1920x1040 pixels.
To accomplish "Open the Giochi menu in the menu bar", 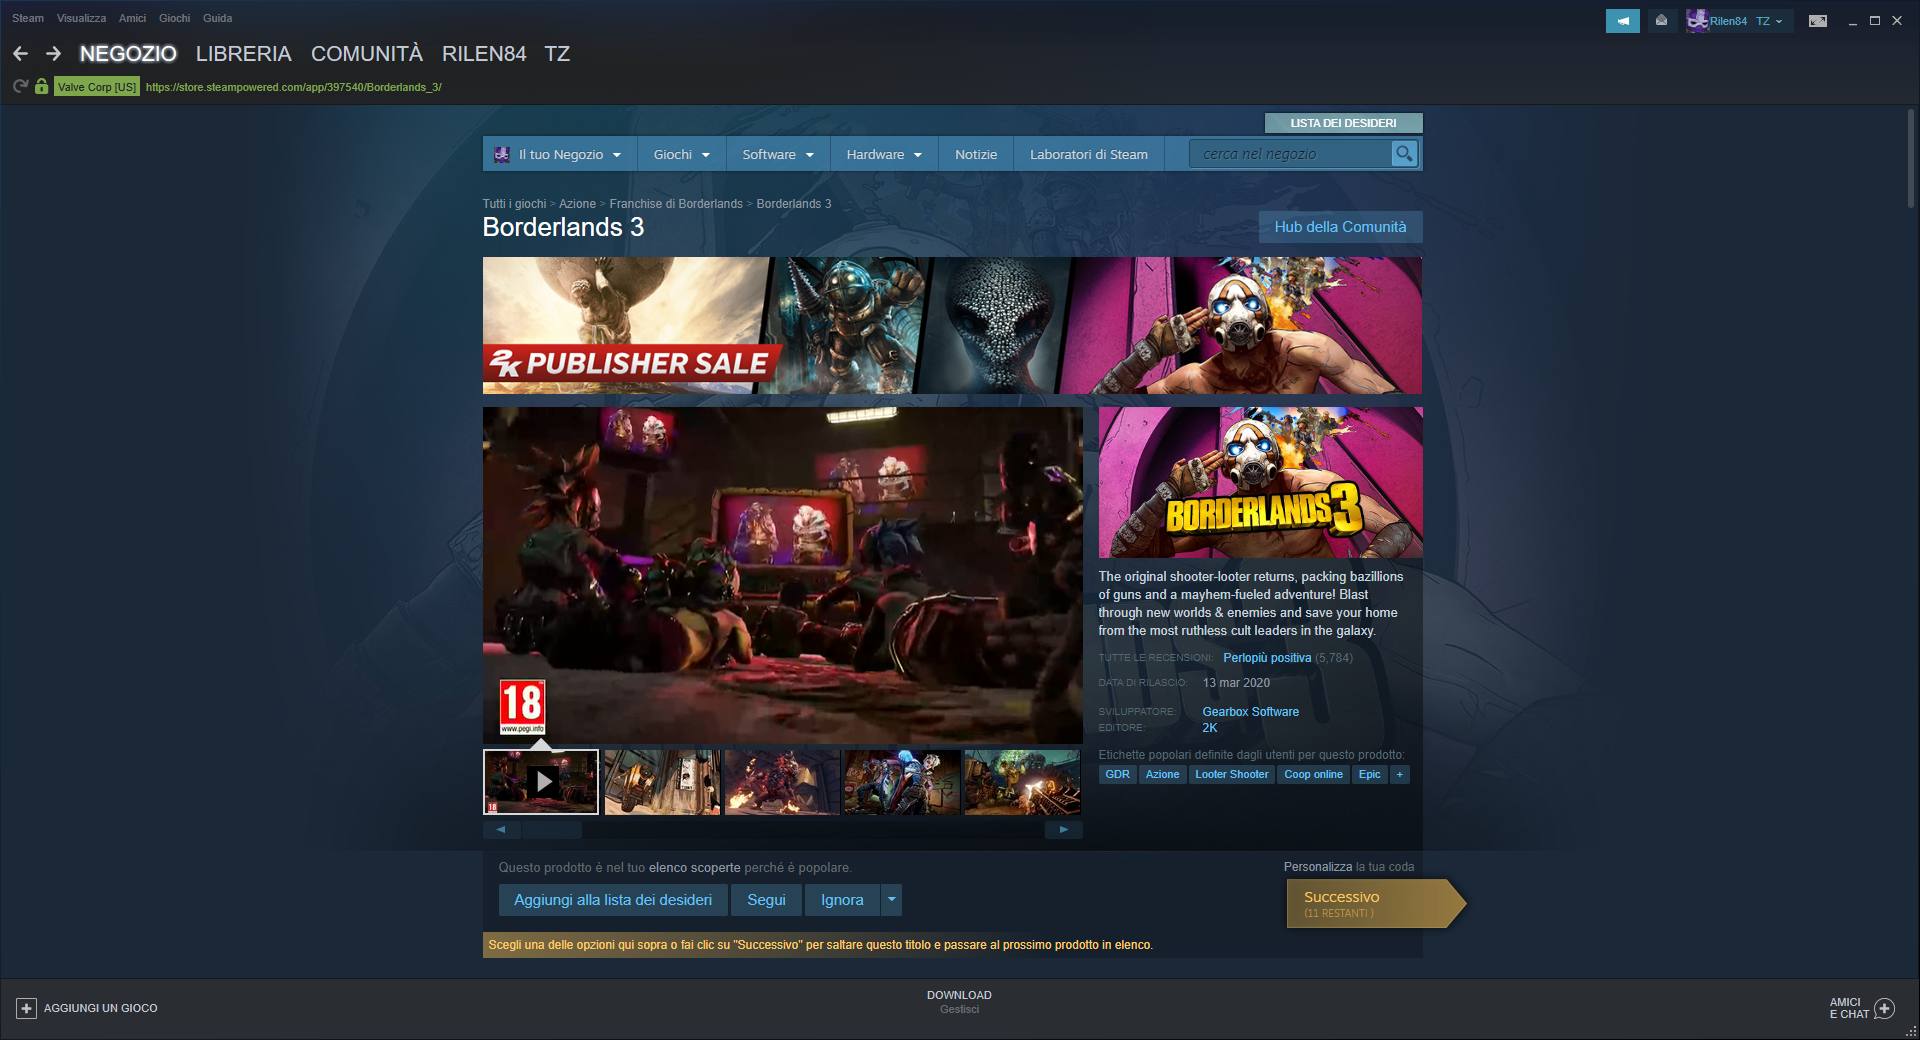I will [174, 18].
